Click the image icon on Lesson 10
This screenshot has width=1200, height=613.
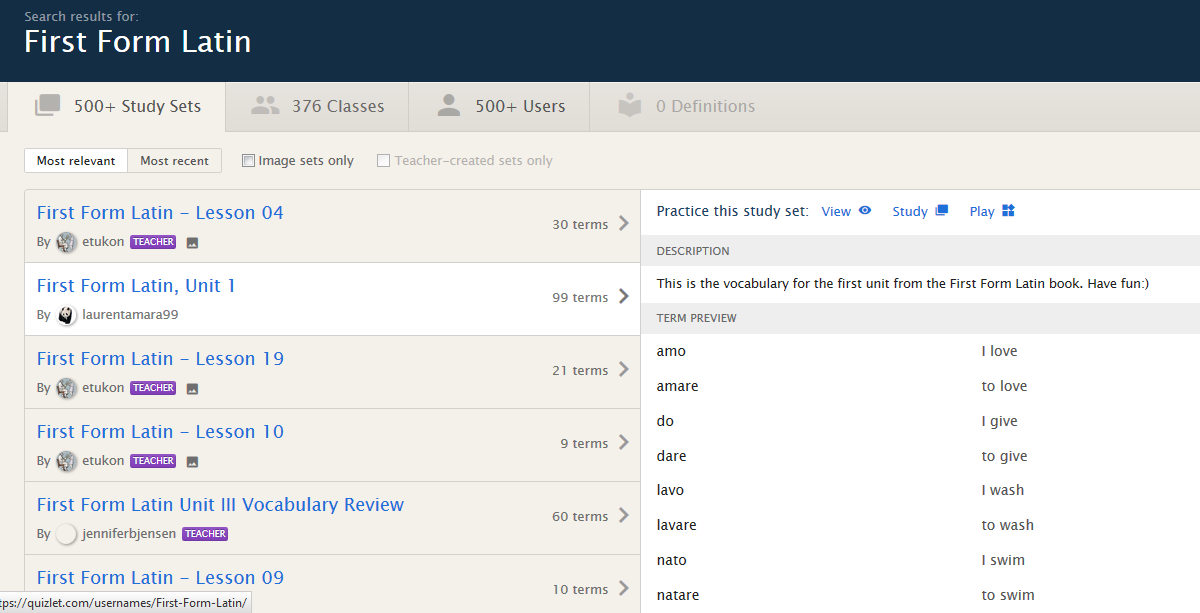(x=193, y=461)
